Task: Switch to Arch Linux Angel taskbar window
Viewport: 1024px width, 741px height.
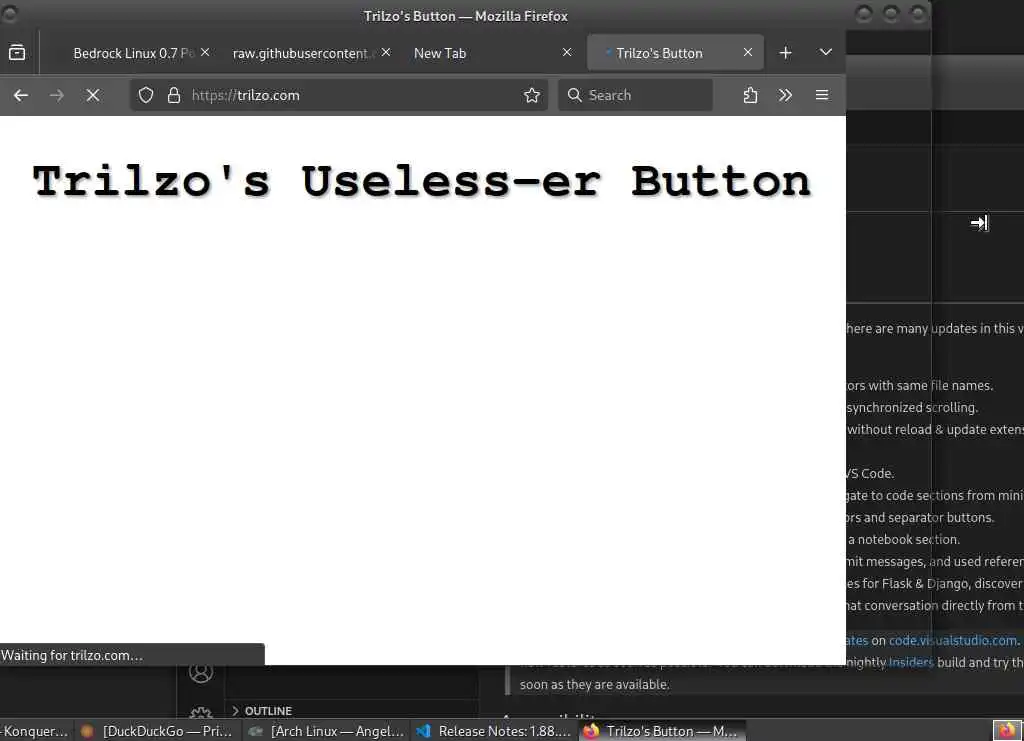Action: (326, 731)
